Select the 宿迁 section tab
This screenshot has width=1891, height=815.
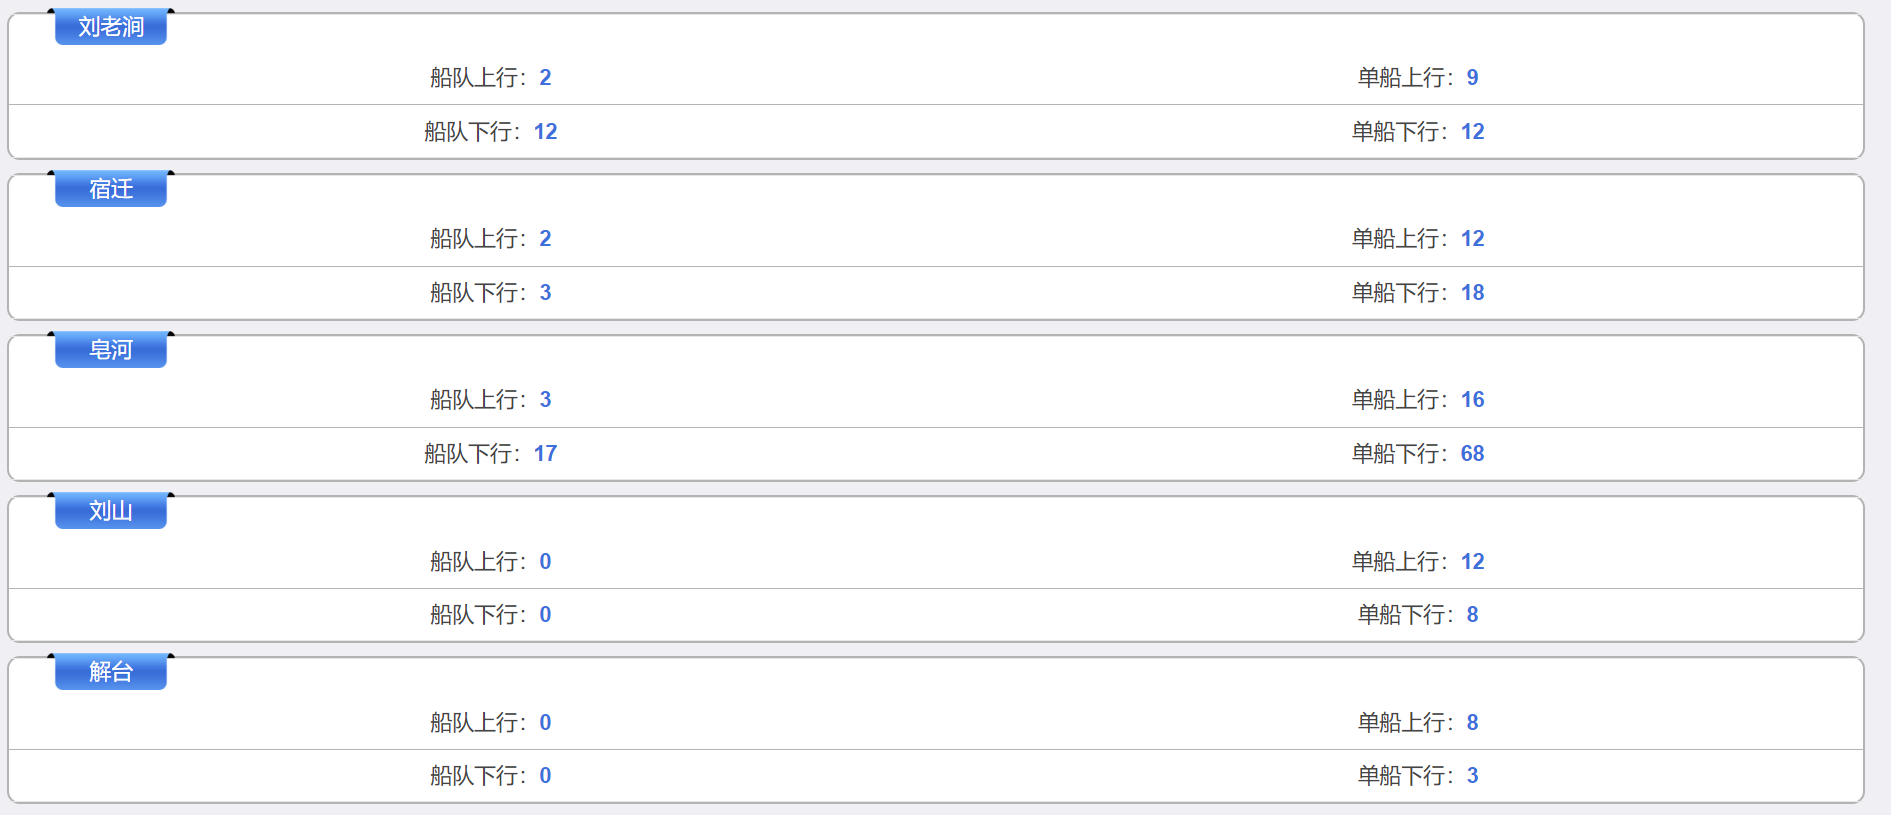111,189
